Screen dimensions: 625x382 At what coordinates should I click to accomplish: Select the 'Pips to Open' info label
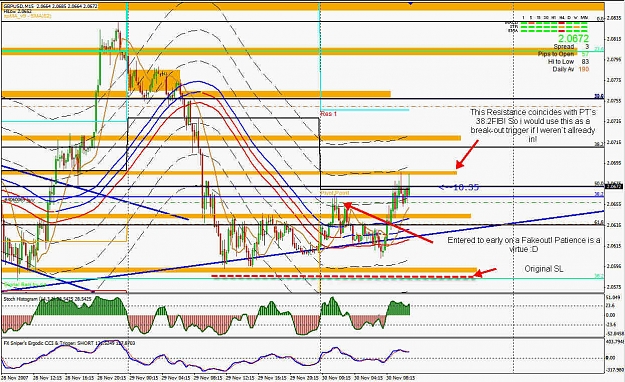pyautogui.click(x=556, y=54)
